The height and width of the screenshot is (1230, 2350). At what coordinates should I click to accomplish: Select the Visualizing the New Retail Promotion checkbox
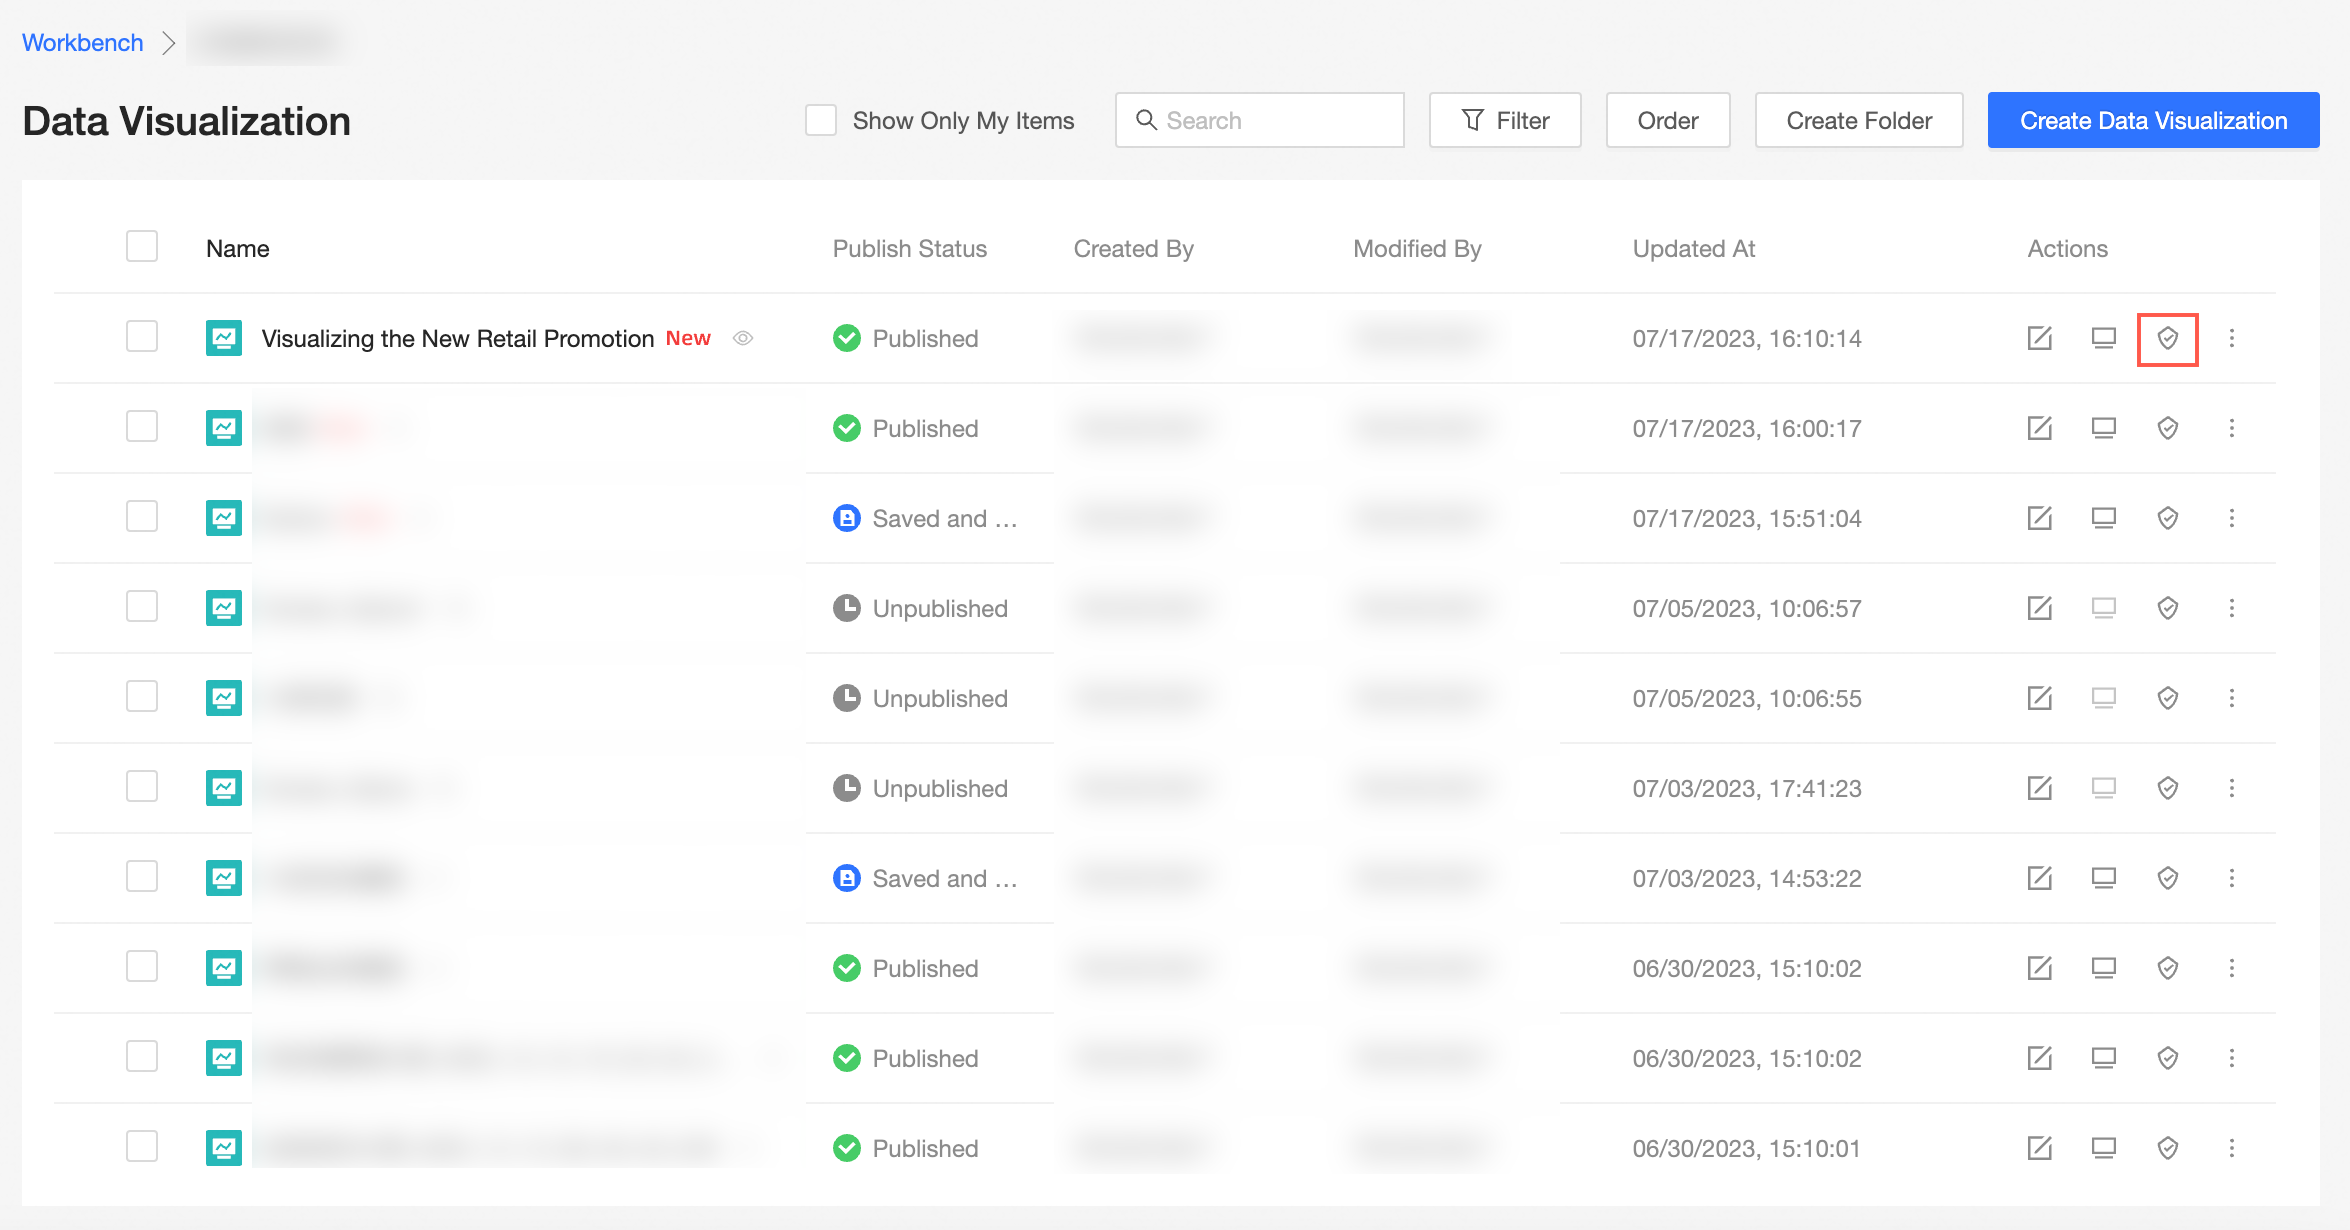142,337
